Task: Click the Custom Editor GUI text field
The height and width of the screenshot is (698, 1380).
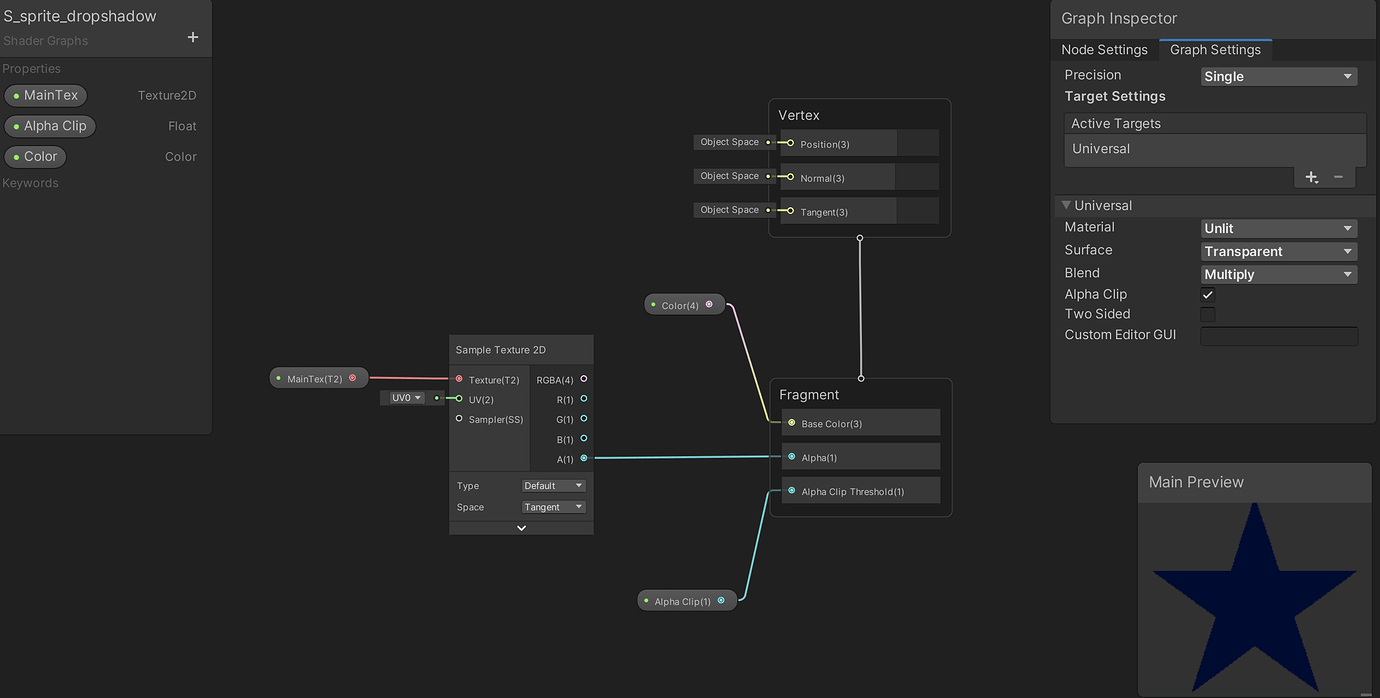Action: point(1278,336)
